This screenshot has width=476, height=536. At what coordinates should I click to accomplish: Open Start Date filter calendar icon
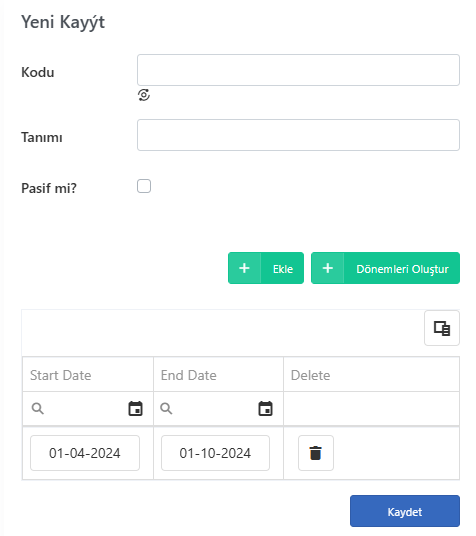[135, 408]
